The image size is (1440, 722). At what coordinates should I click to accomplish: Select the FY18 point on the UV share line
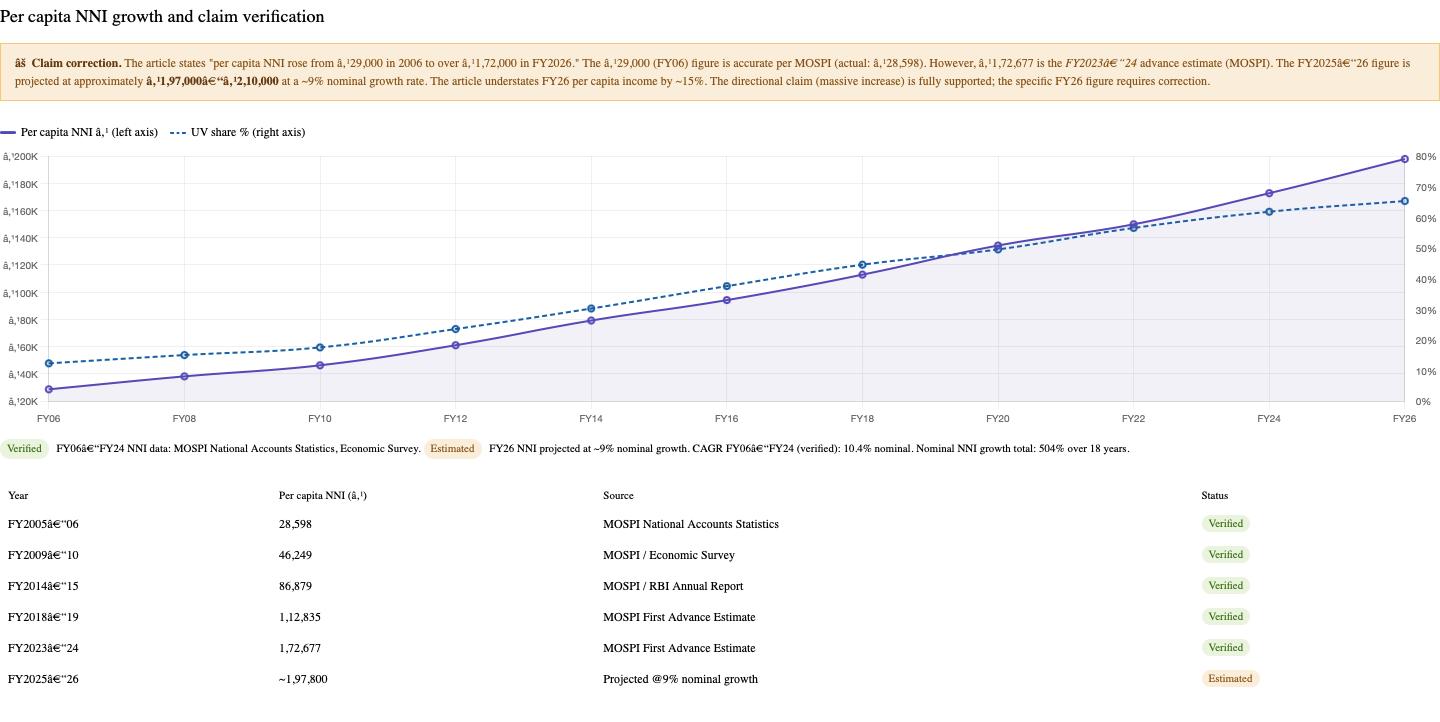[862, 265]
